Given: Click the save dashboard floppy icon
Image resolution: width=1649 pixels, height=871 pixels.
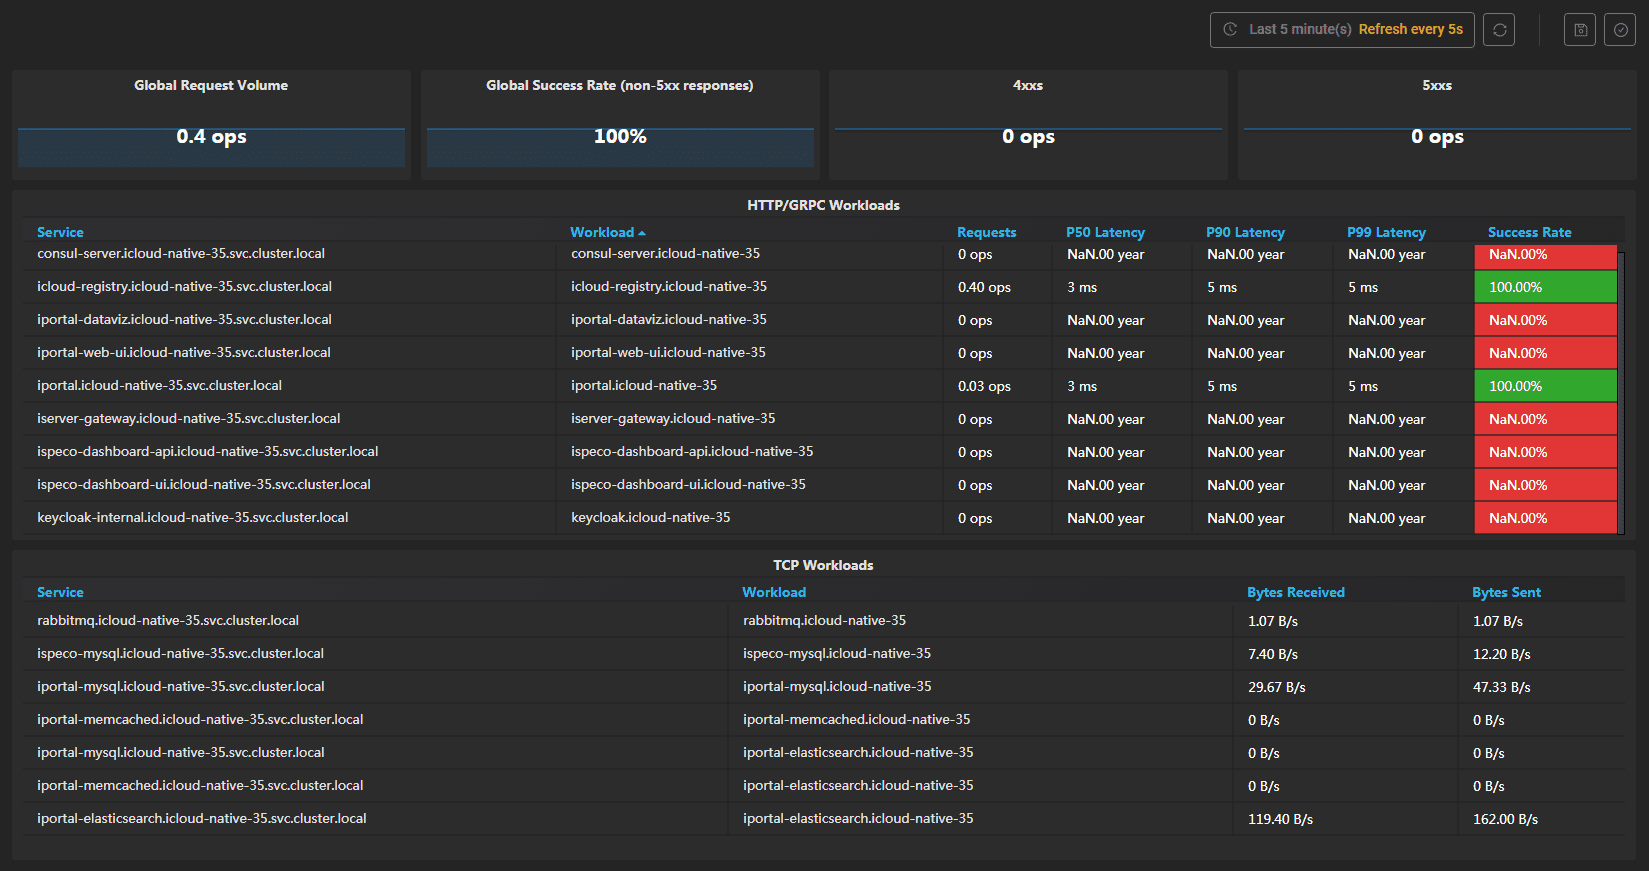Looking at the screenshot, I should pos(1580,30).
